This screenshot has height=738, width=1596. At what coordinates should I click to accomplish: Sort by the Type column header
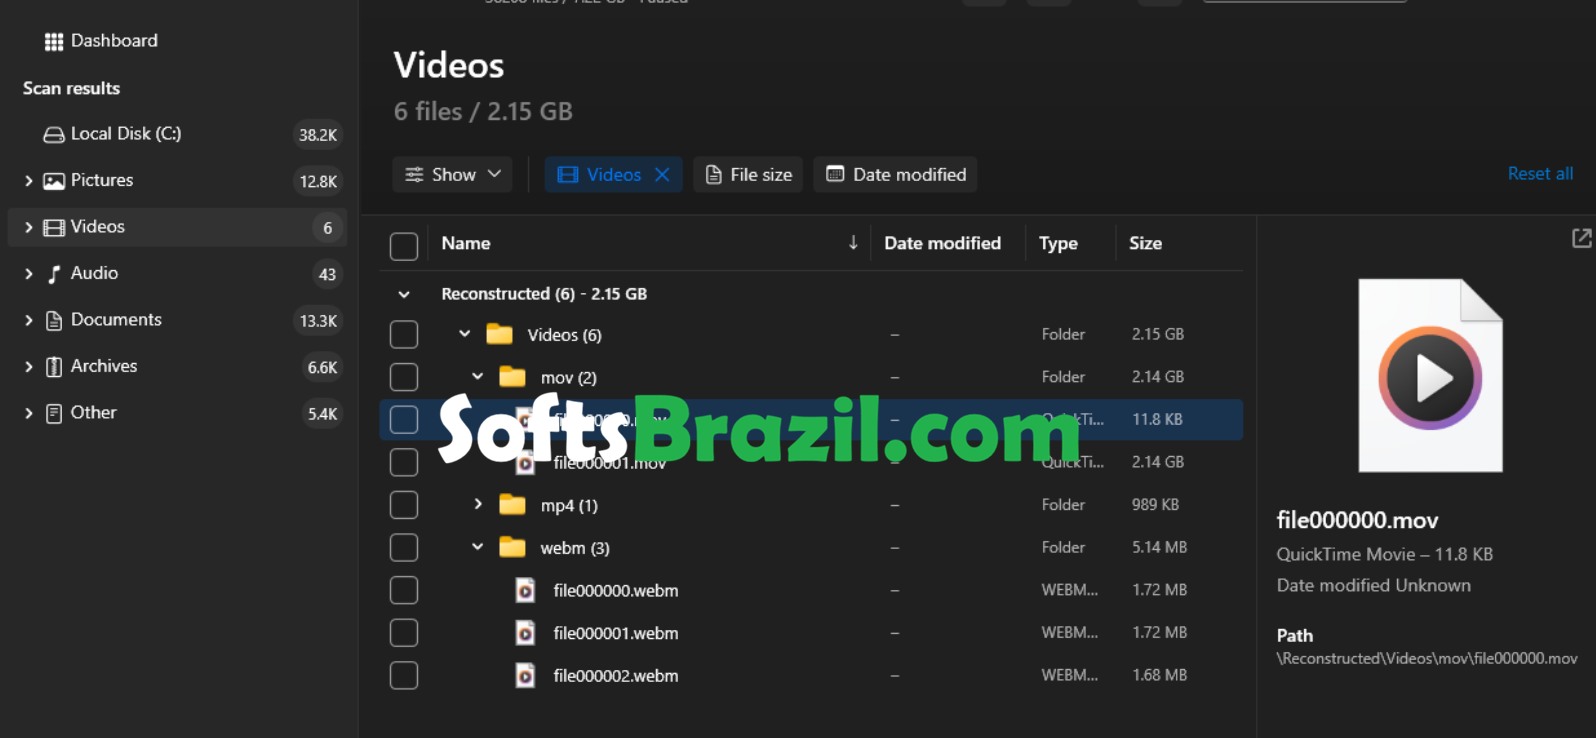coord(1058,243)
